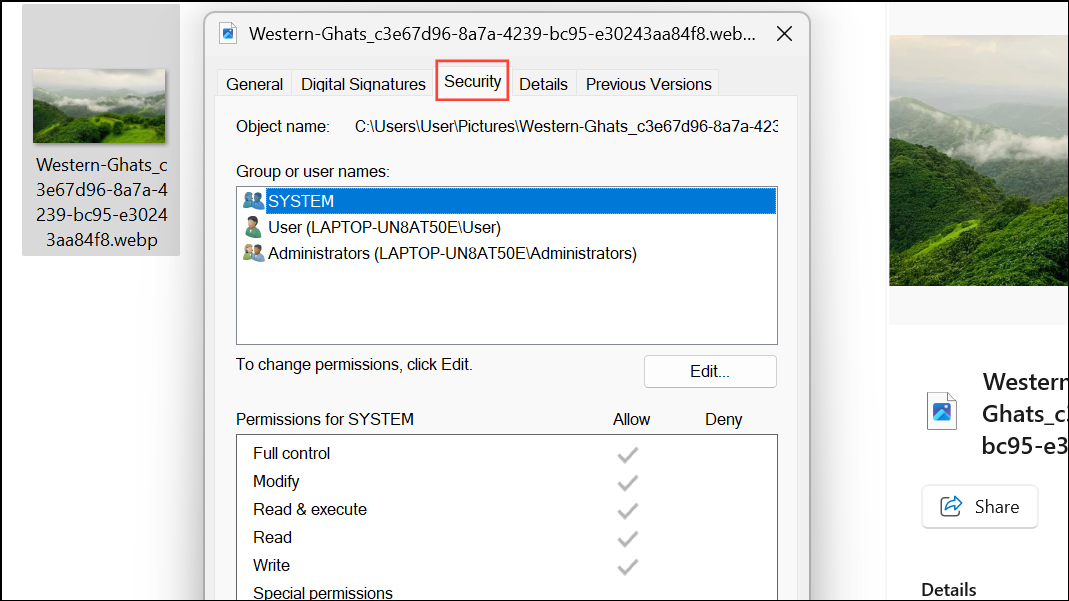Click the Administrators group icon
The width and height of the screenshot is (1069, 601).
pos(253,253)
